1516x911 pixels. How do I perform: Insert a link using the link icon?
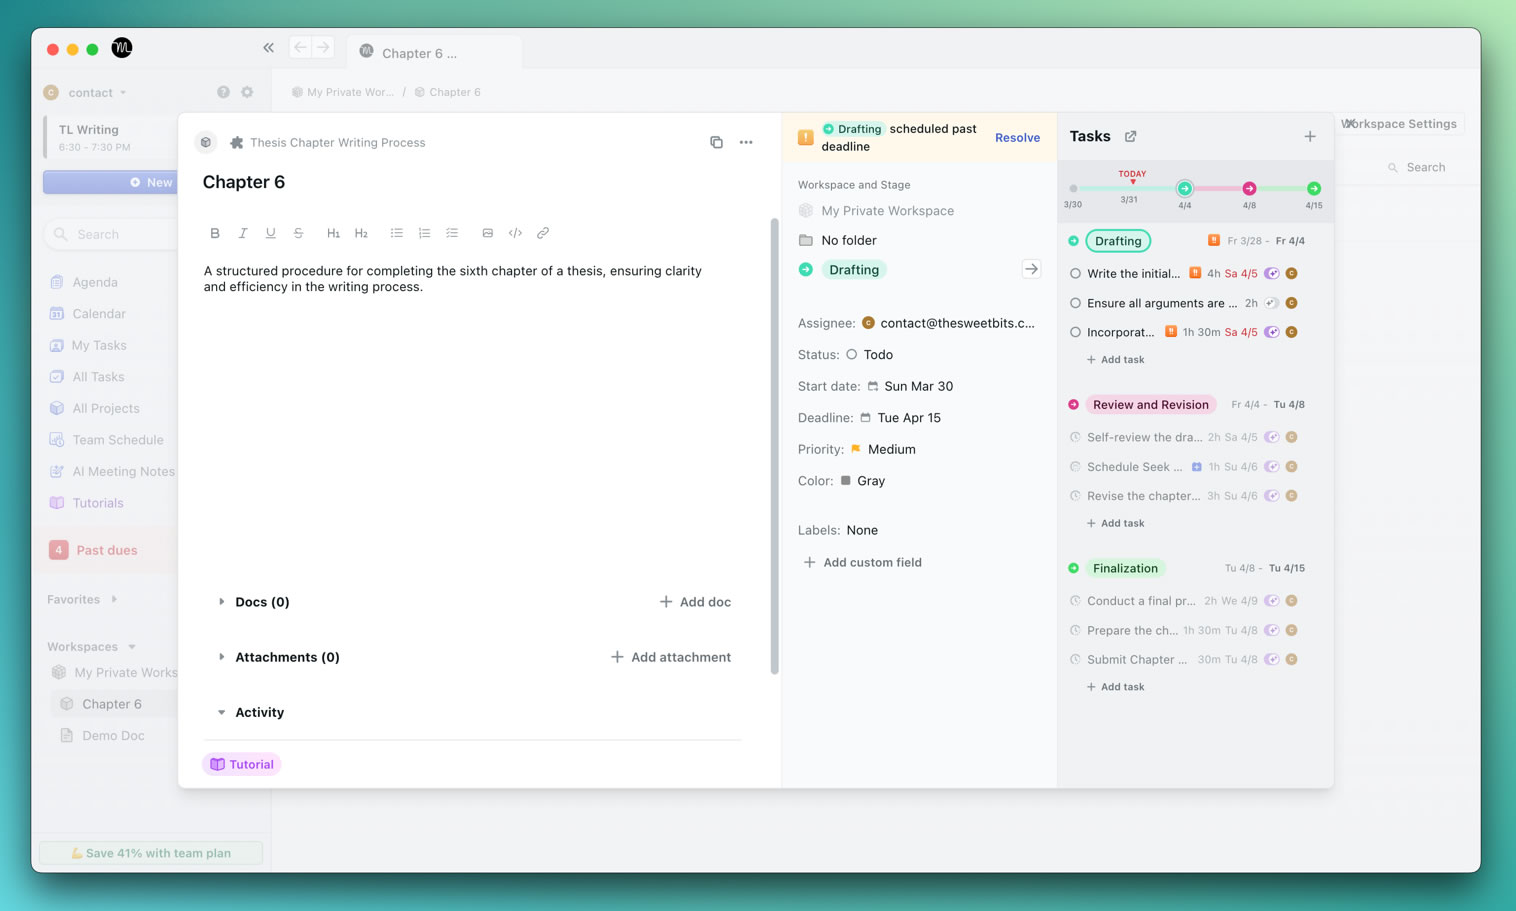pos(543,233)
